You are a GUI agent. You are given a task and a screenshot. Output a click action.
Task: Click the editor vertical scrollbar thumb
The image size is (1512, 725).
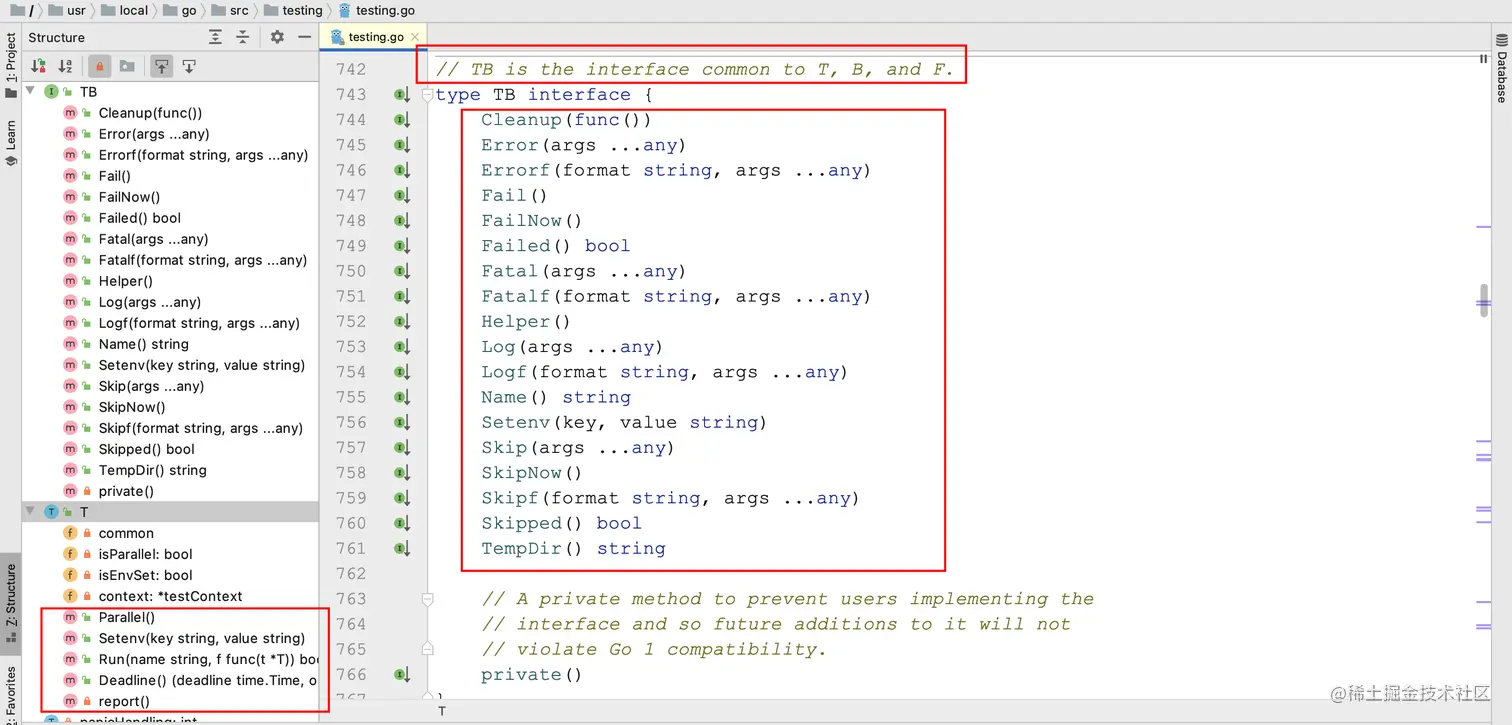pyautogui.click(x=1484, y=301)
